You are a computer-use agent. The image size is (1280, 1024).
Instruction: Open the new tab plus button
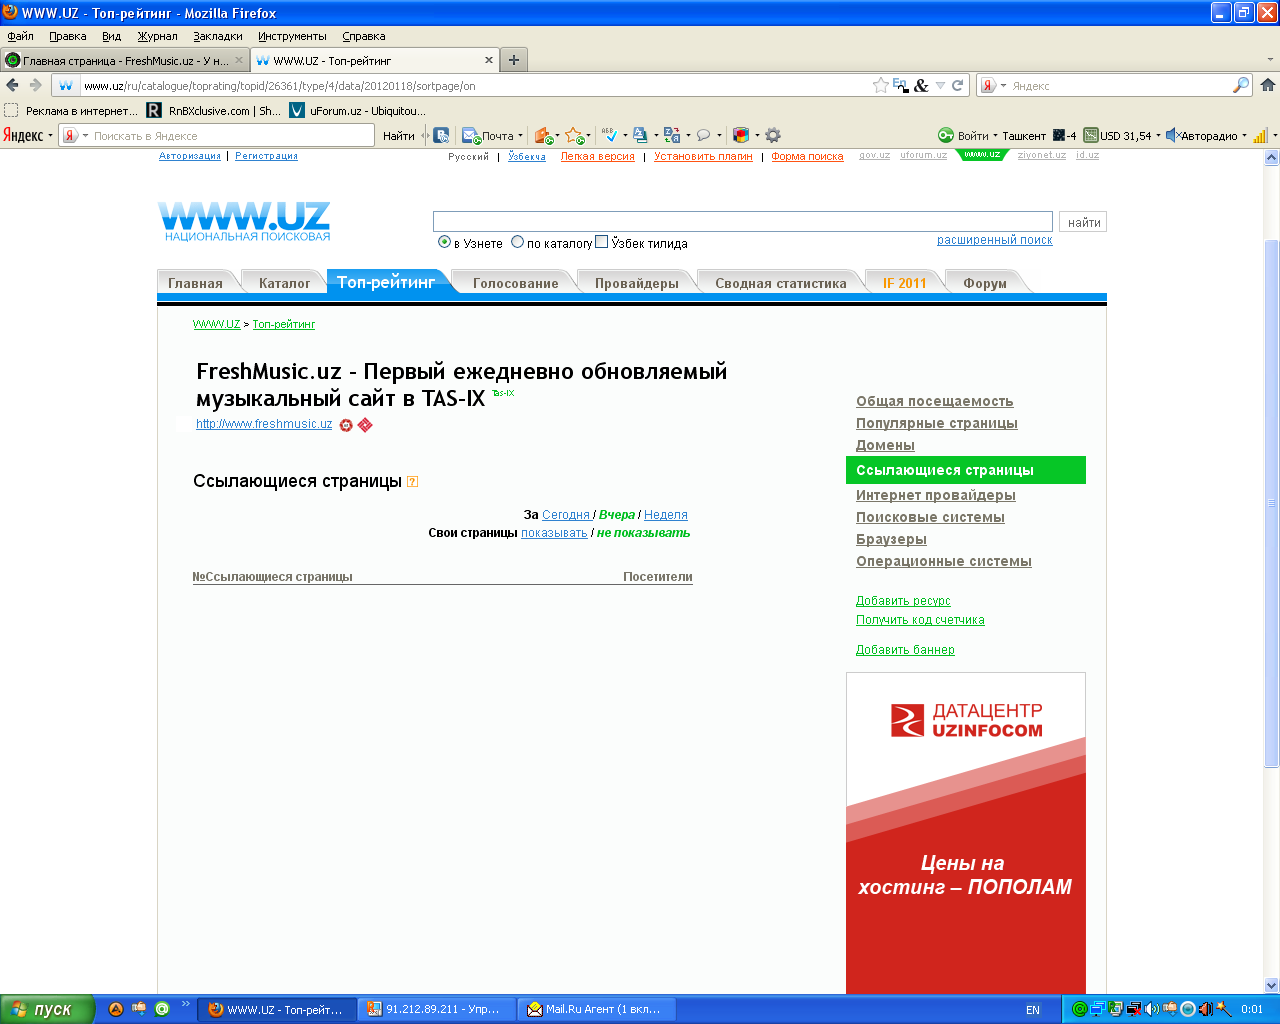[513, 60]
